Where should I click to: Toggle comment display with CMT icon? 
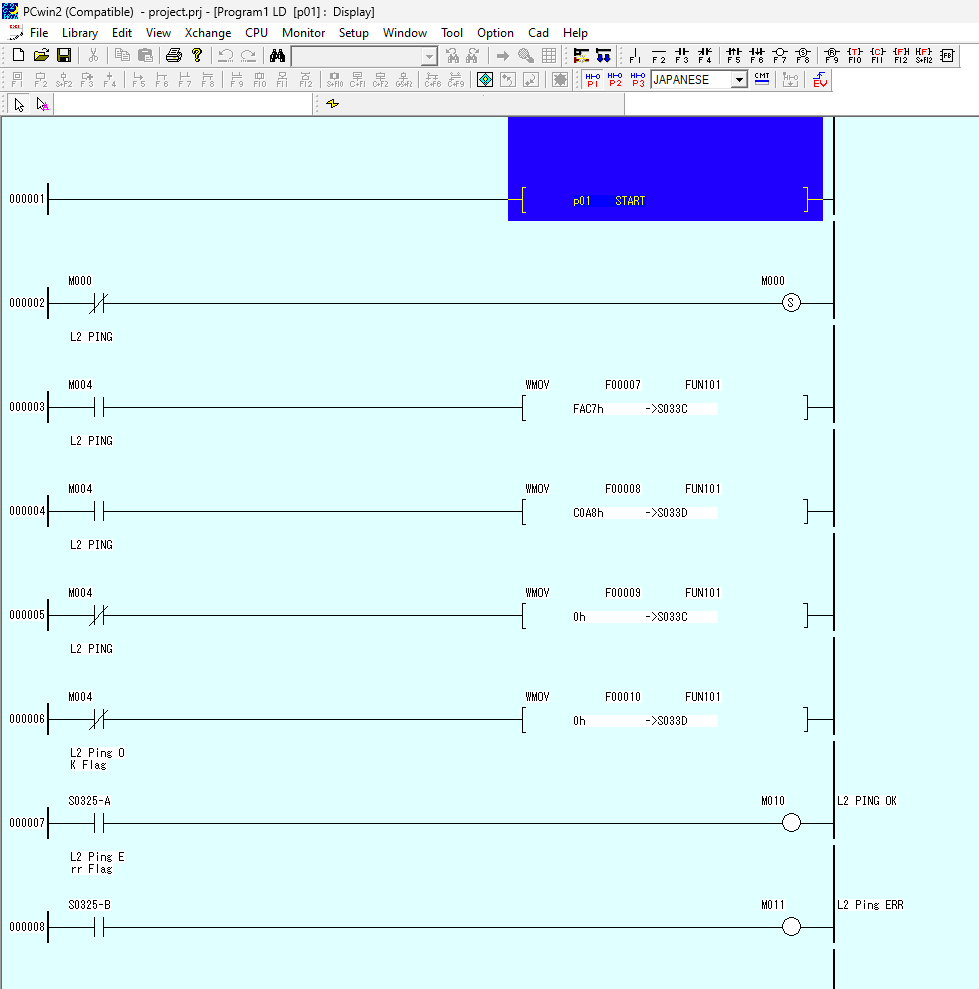coord(762,79)
